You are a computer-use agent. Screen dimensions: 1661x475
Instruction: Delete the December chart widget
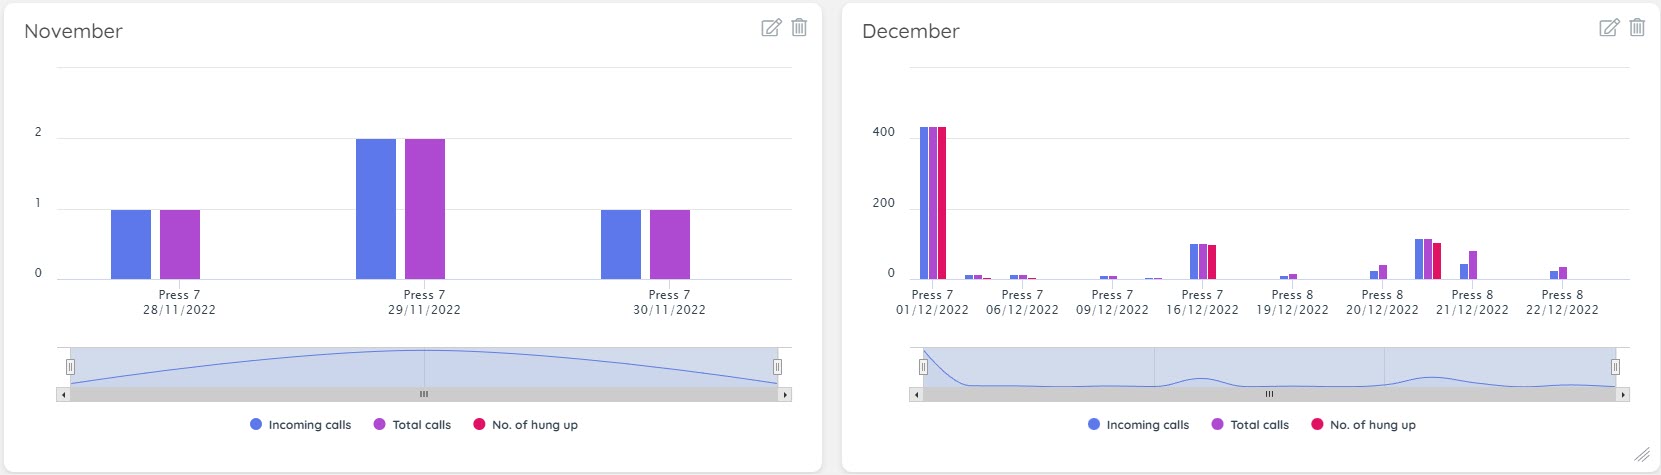(1637, 28)
